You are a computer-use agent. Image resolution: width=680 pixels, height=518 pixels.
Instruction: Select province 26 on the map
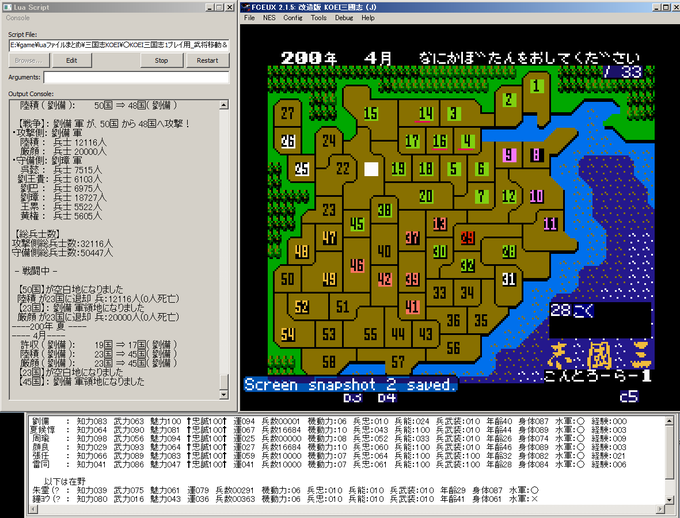(x=288, y=141)
